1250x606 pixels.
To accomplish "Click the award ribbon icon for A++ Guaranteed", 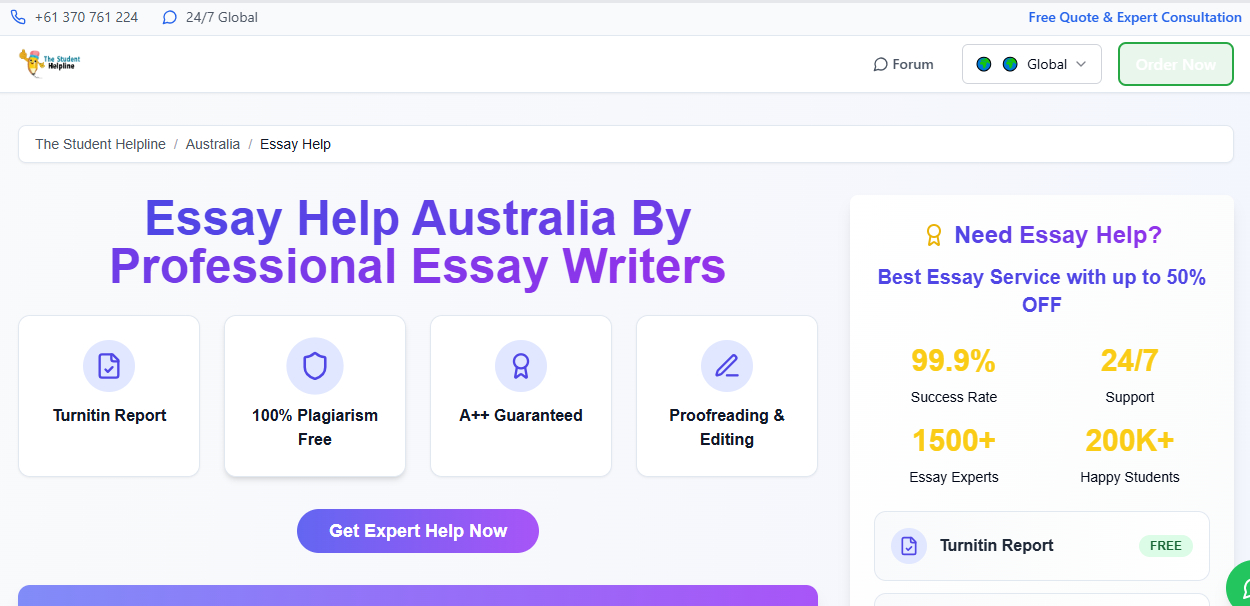I will [x=521, y=366].
